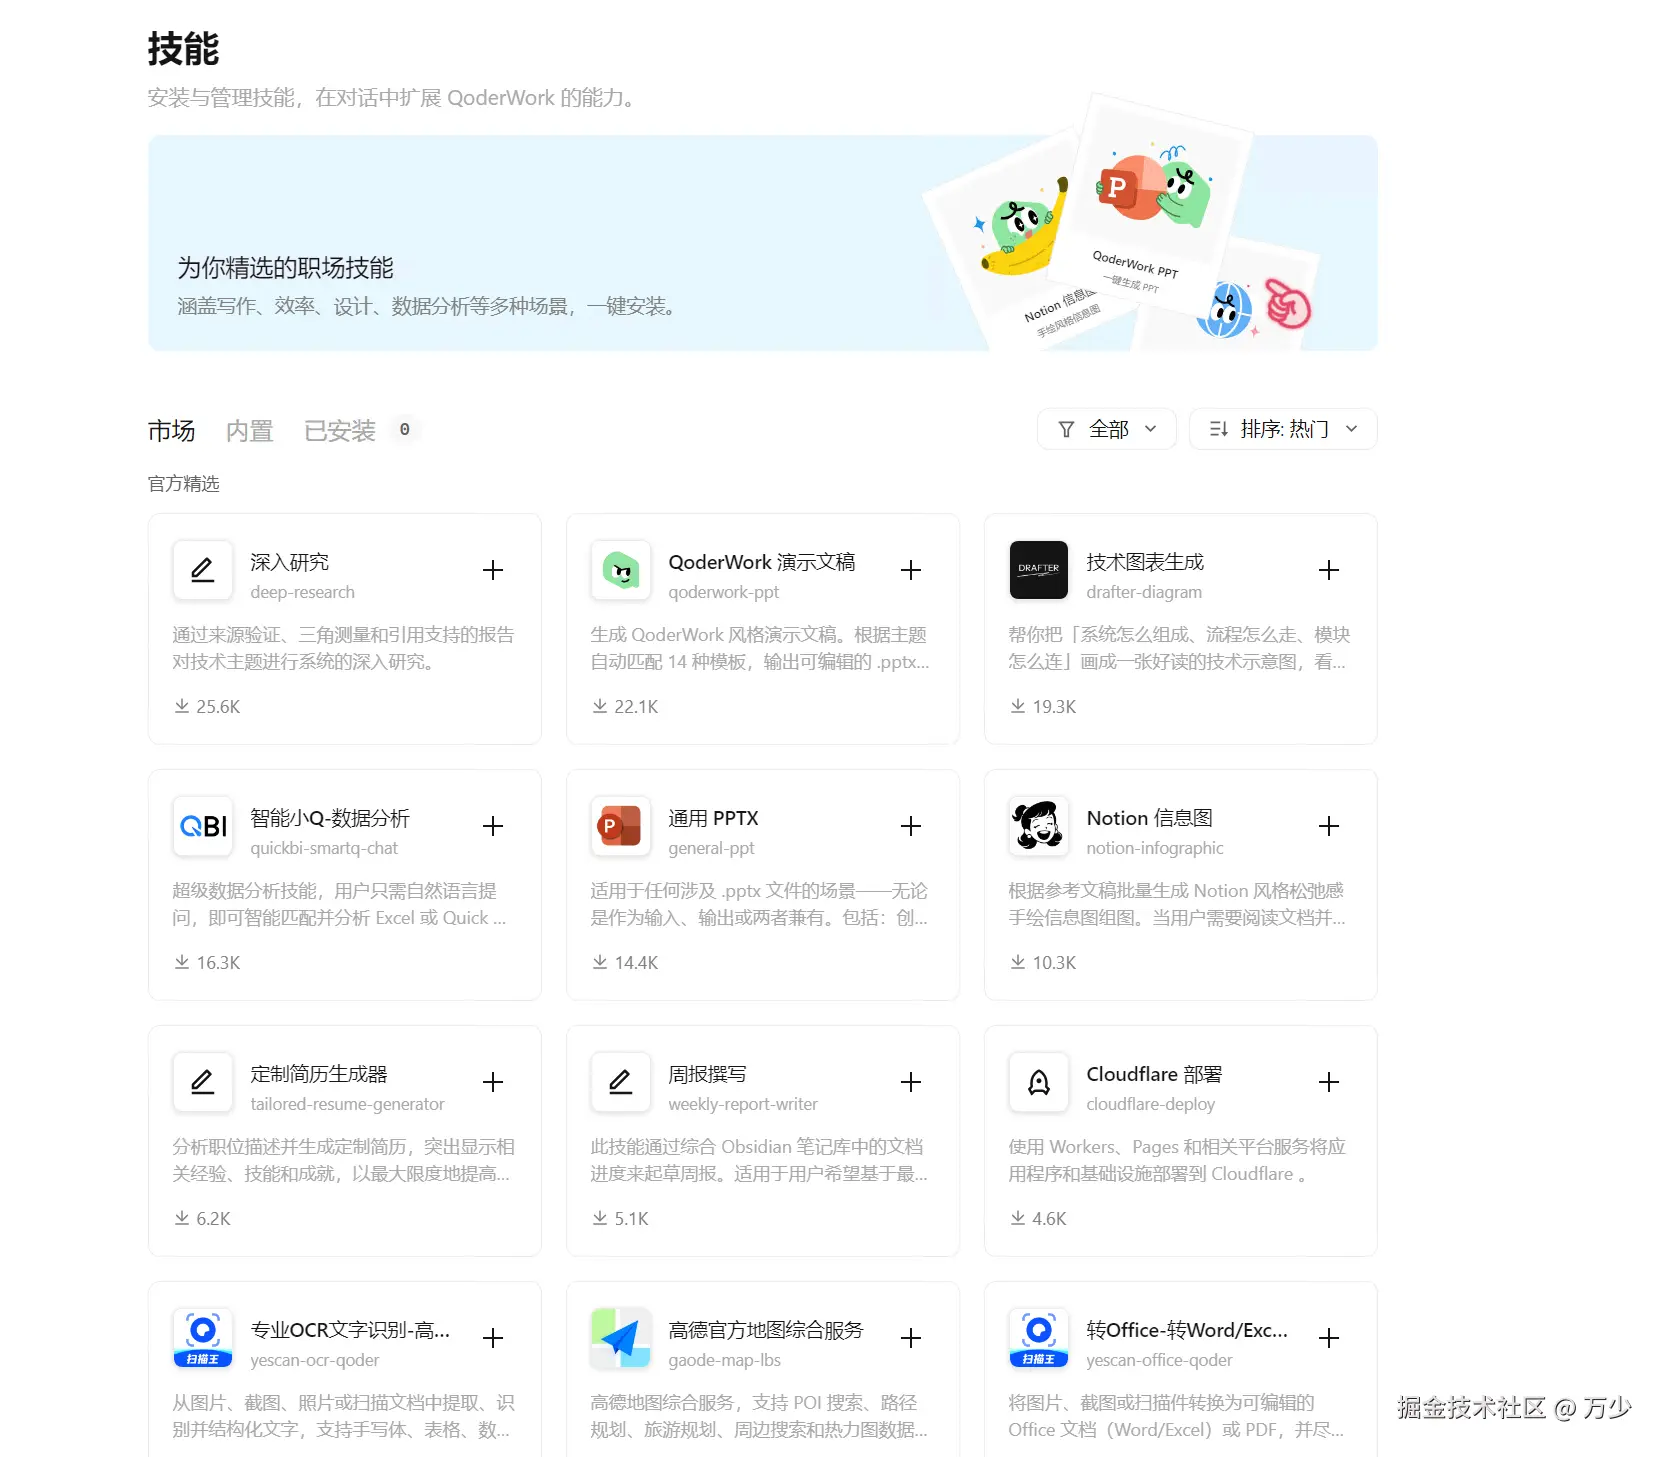Switch to the 已安装 tab
The height and width of the screenshot is (1457, 1668).
point(340,431)
